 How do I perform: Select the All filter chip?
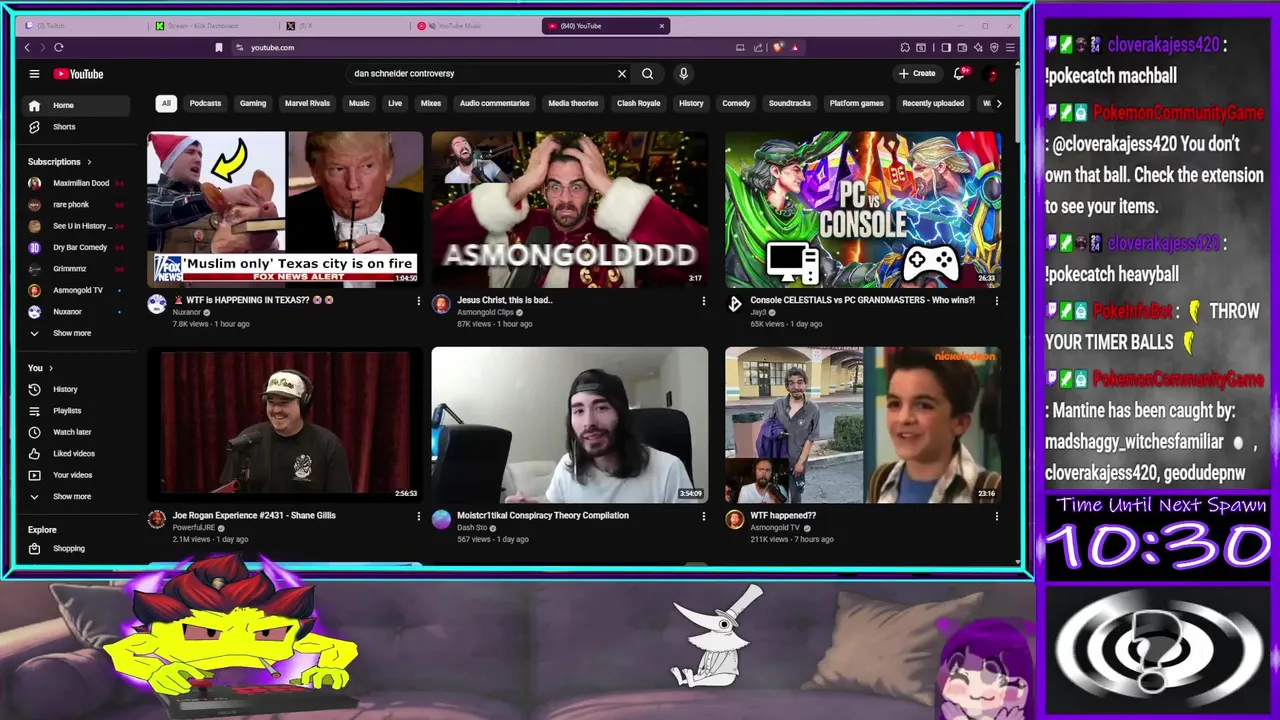(166, 103)
